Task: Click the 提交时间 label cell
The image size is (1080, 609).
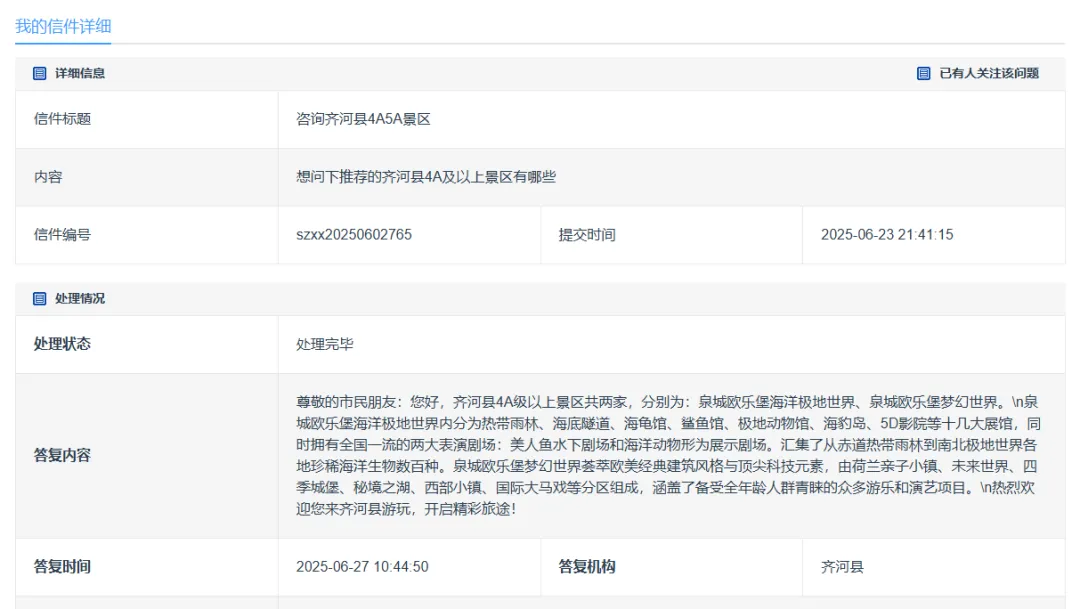Action: (672, 235)
